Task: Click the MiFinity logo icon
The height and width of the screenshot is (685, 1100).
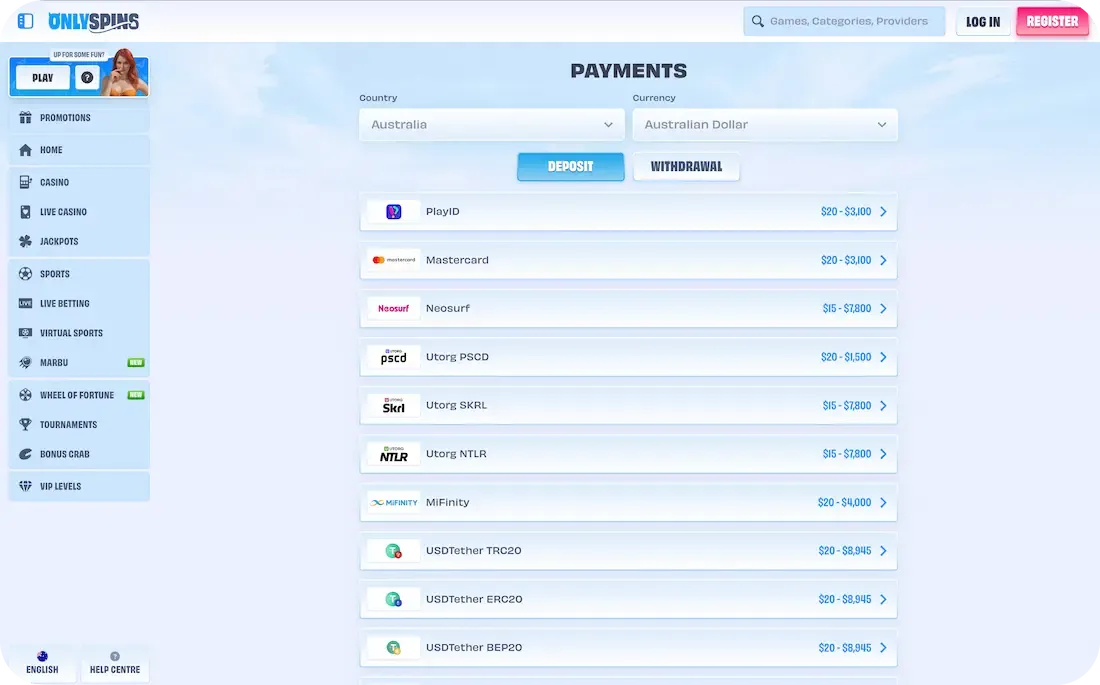Action: click(x=394, y=502)
